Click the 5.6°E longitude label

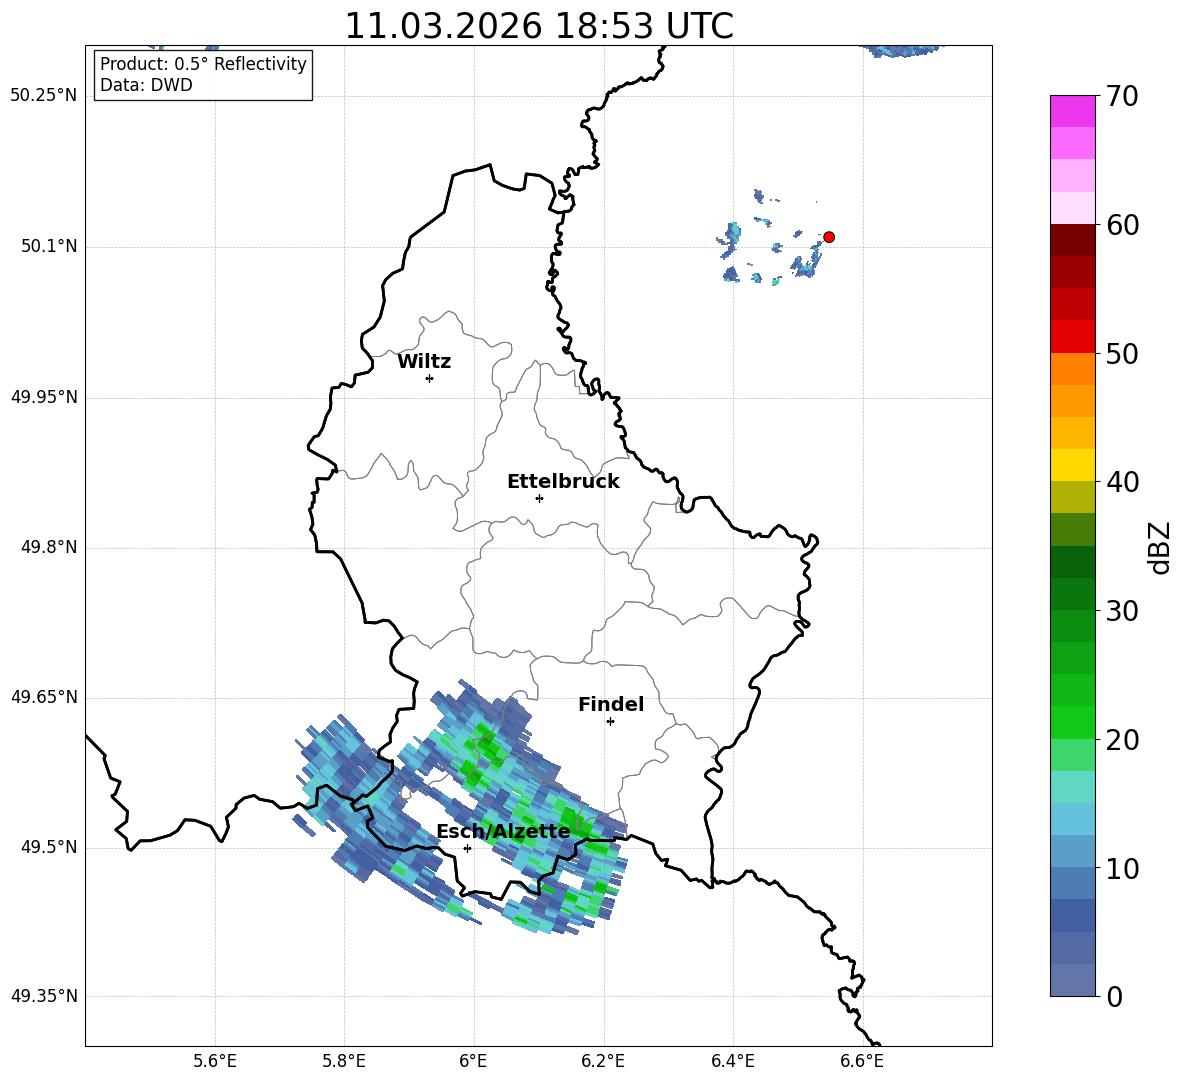(215, 1061)
